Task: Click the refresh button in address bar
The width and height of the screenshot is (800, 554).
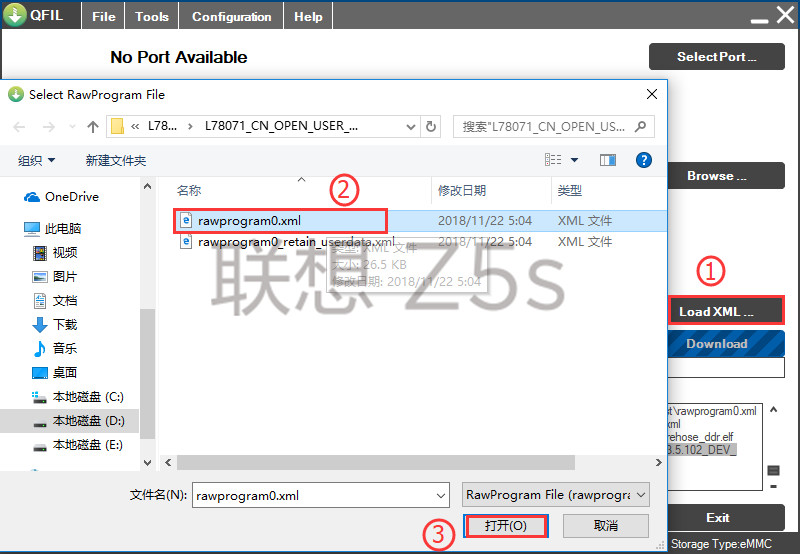Action: pyautogui.click(x=431, y=127)
